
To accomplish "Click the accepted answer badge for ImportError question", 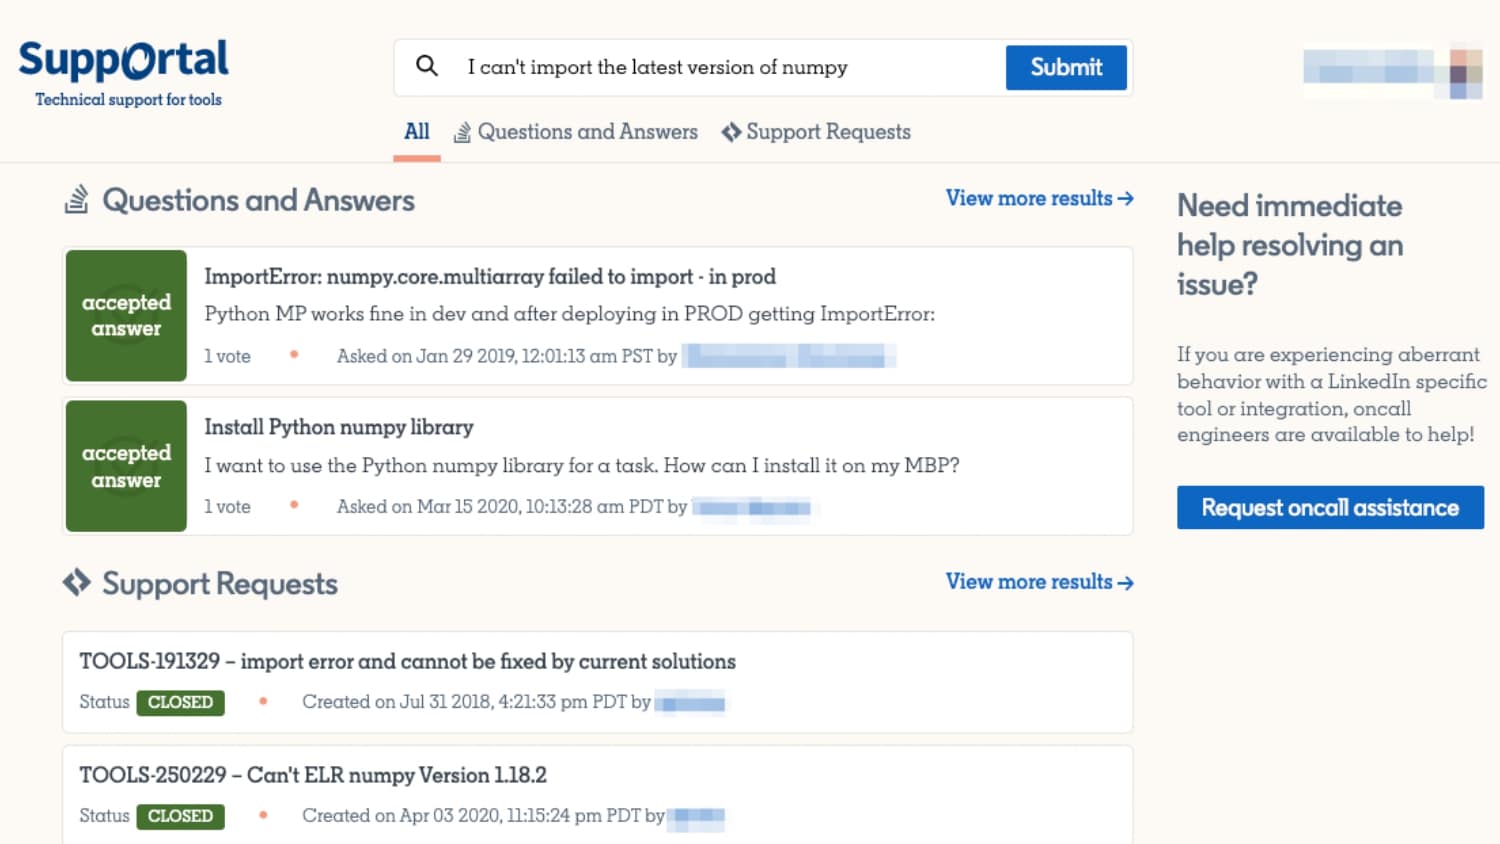I will pos(126,315).
